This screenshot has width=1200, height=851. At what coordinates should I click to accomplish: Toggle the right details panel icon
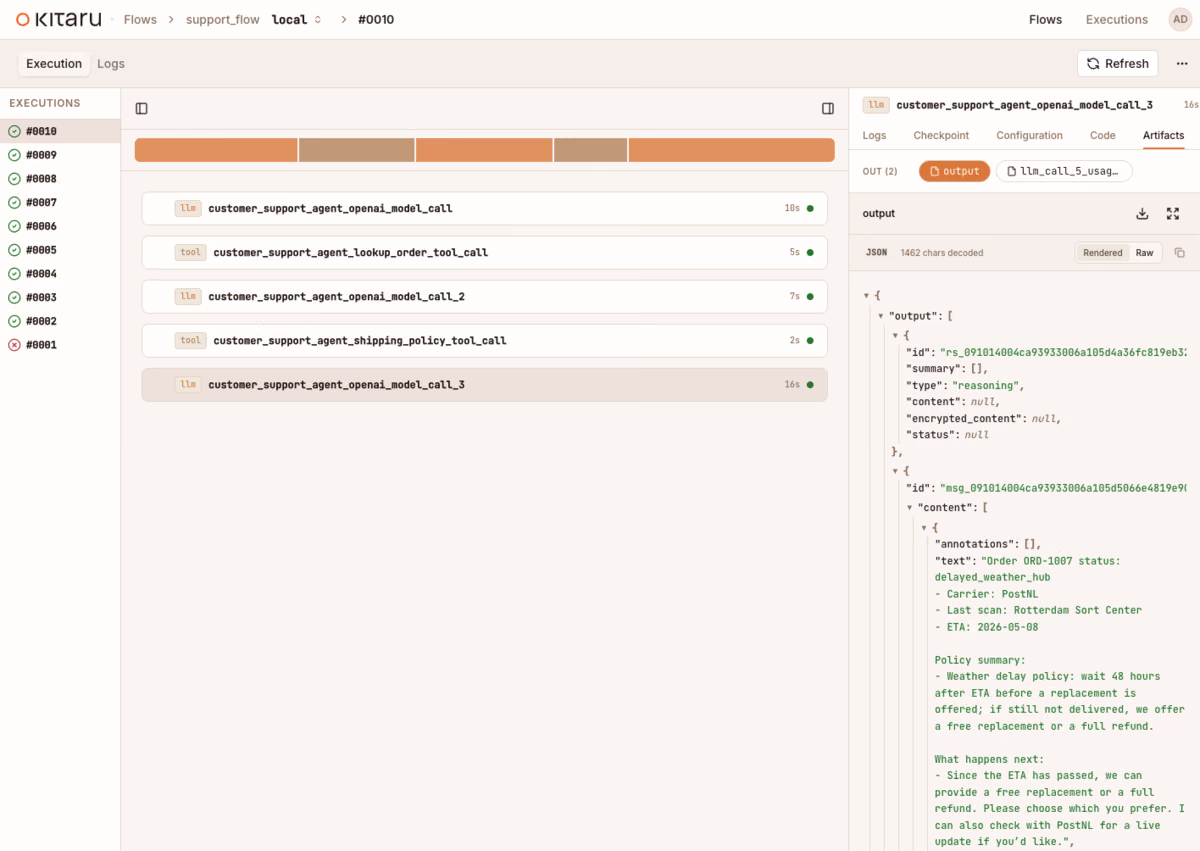click(828, 108)
